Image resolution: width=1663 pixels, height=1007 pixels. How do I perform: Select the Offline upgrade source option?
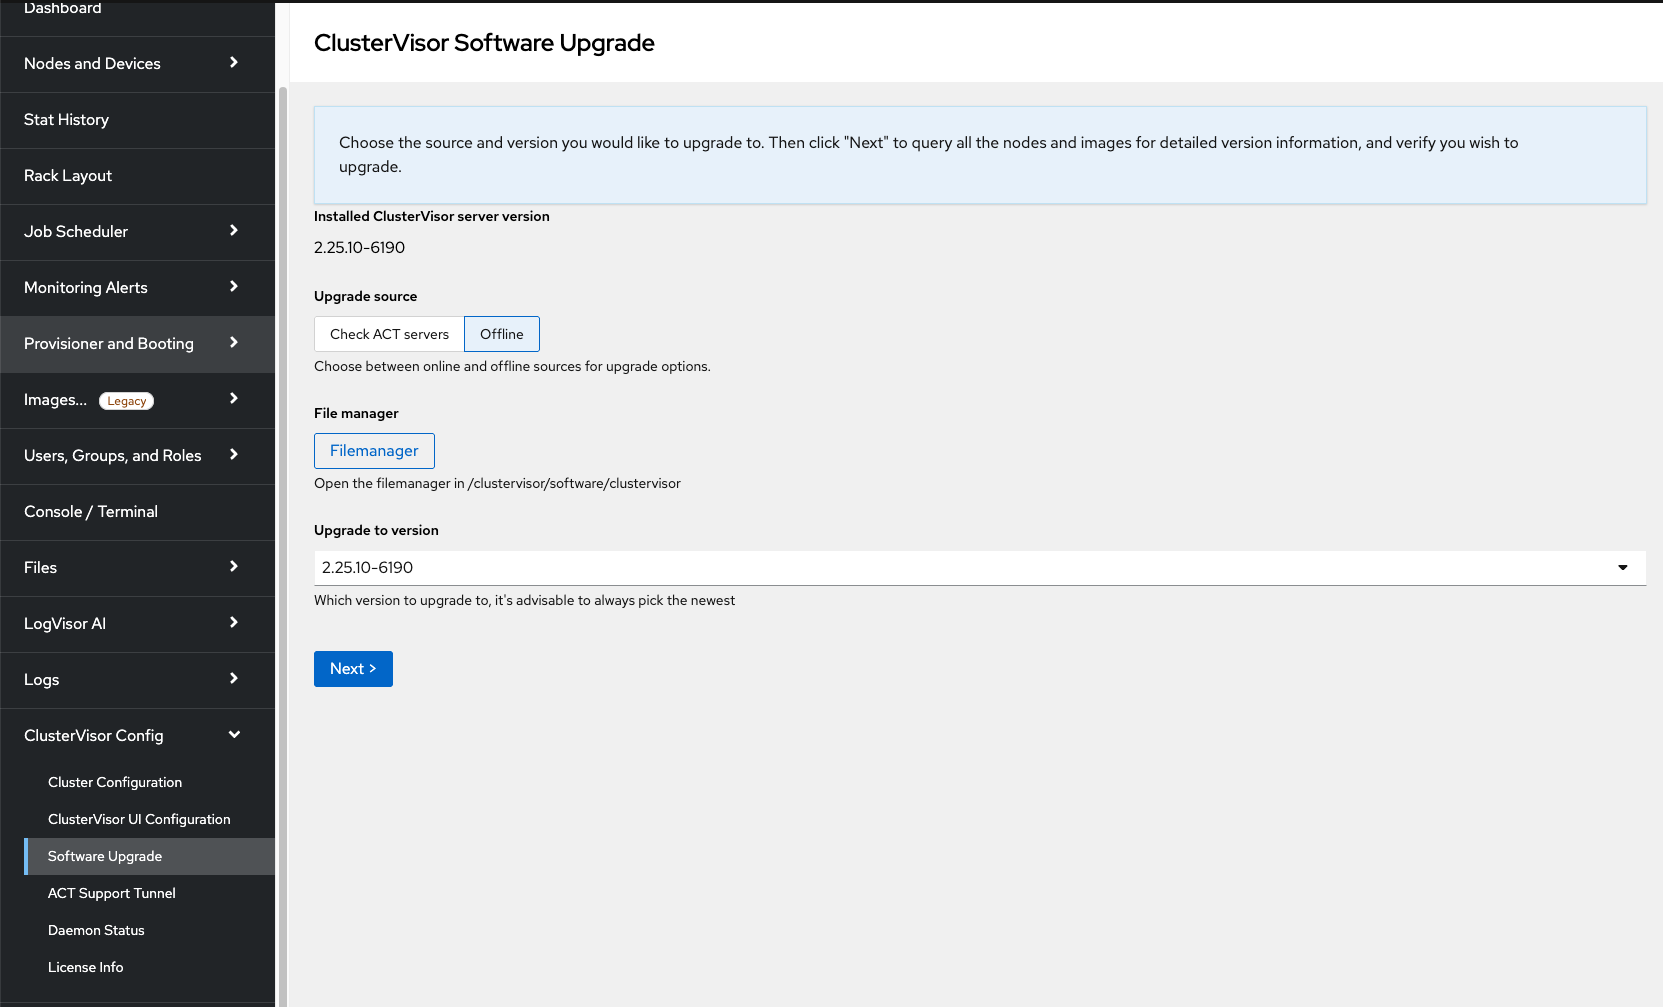click(x=502, y=334)
